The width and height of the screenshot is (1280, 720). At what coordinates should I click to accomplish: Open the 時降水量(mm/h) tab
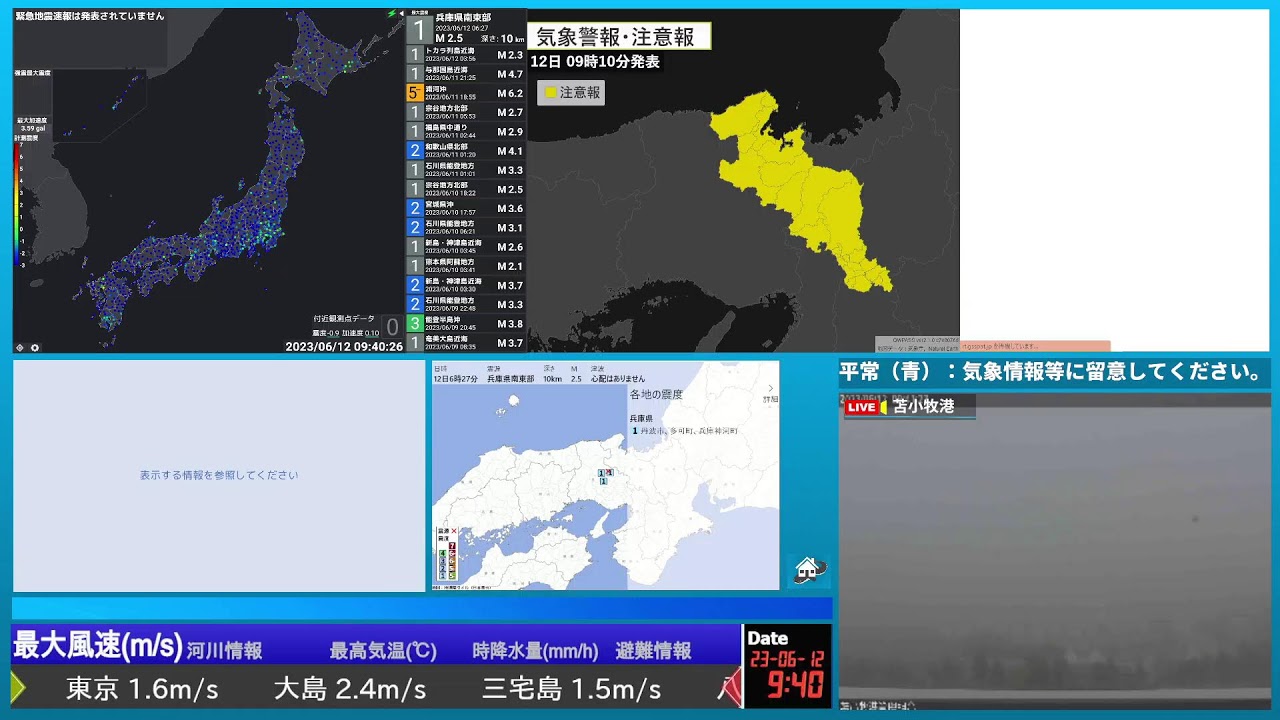coord(535,651)
